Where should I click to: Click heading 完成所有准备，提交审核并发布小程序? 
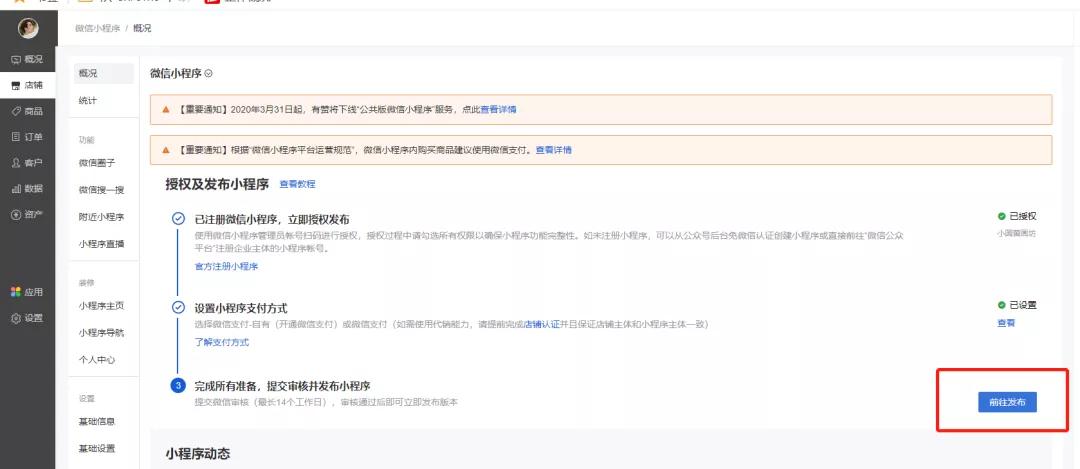click(x=282, y=386)
